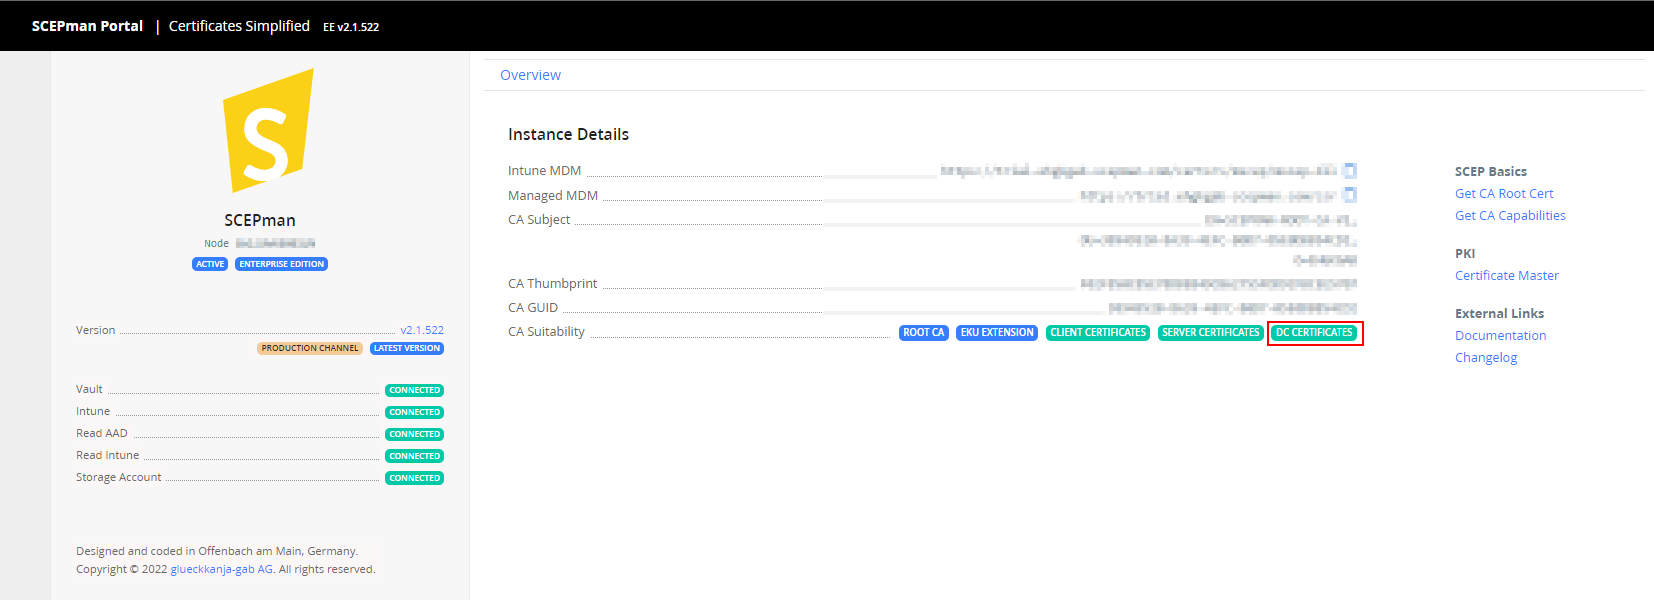Click the Intune CONNECTED status
This screenshot has height=600, width=1654.
pos(414,412)
